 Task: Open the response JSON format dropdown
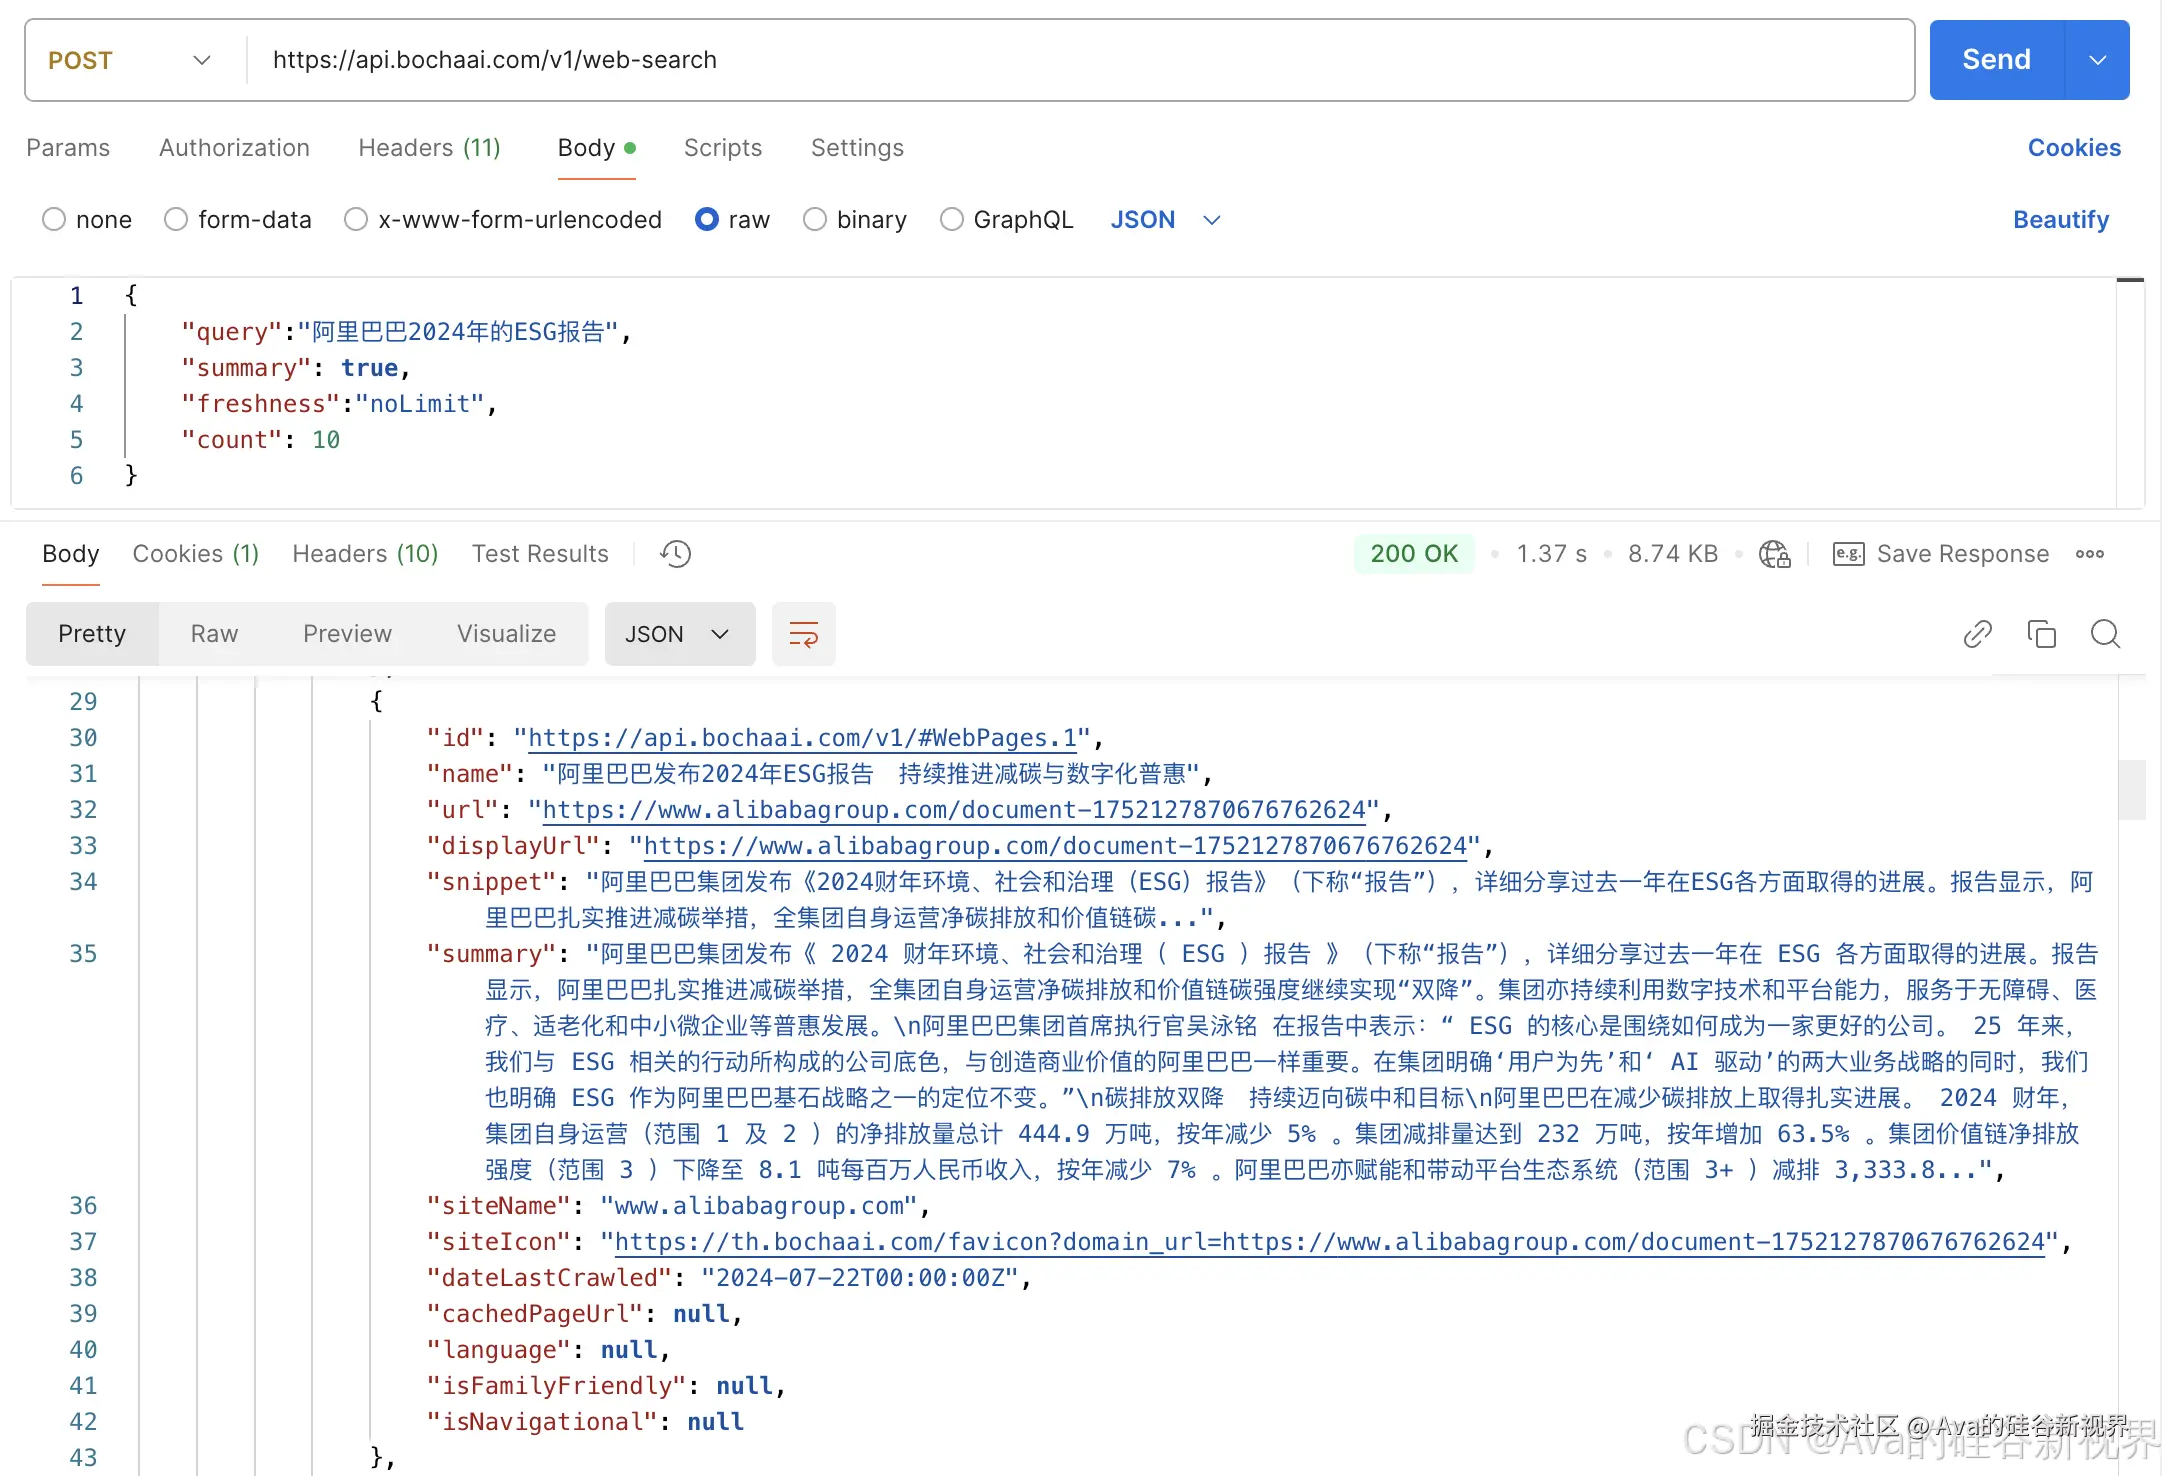[679, 634]
